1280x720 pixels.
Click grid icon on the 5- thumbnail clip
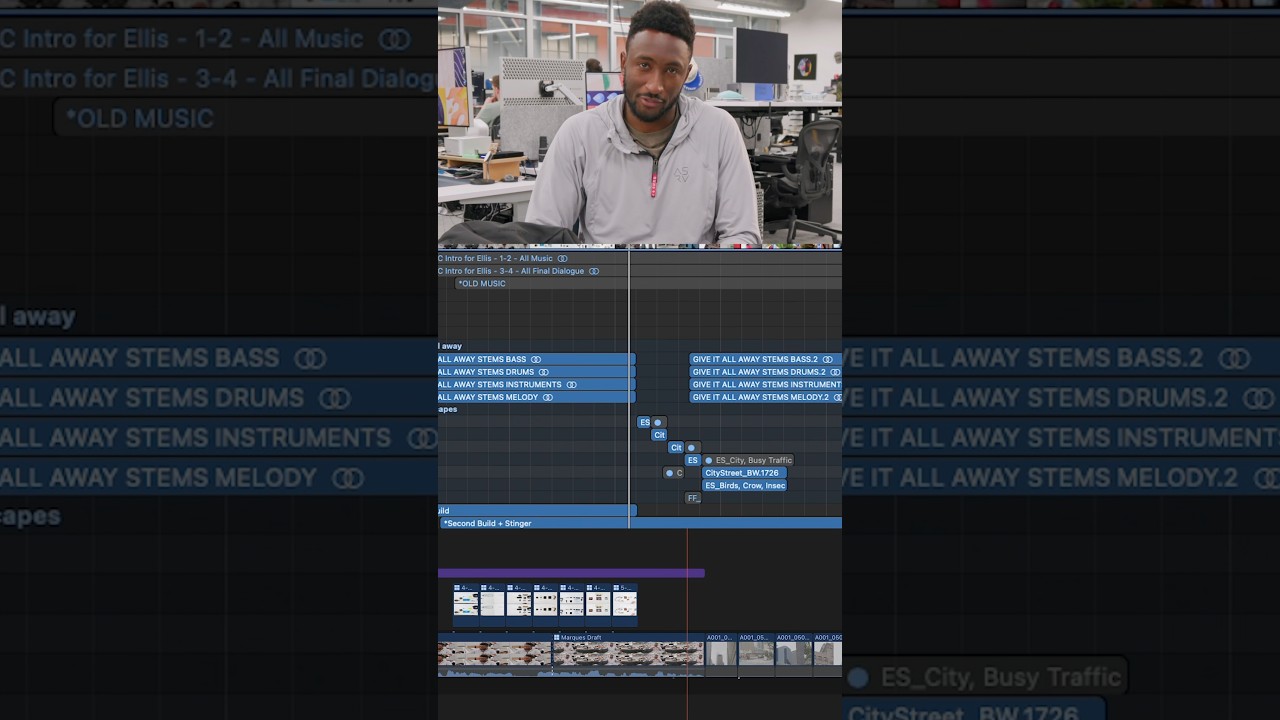click(616, 588)
